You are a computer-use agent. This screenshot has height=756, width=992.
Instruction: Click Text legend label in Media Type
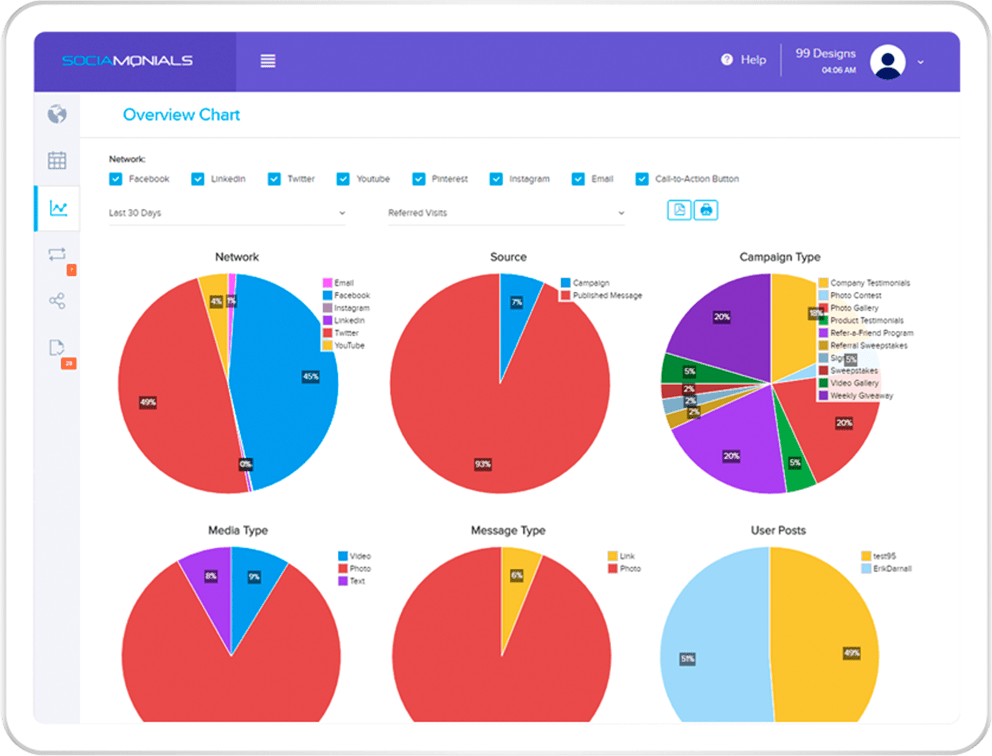click(x=357, y=581)
